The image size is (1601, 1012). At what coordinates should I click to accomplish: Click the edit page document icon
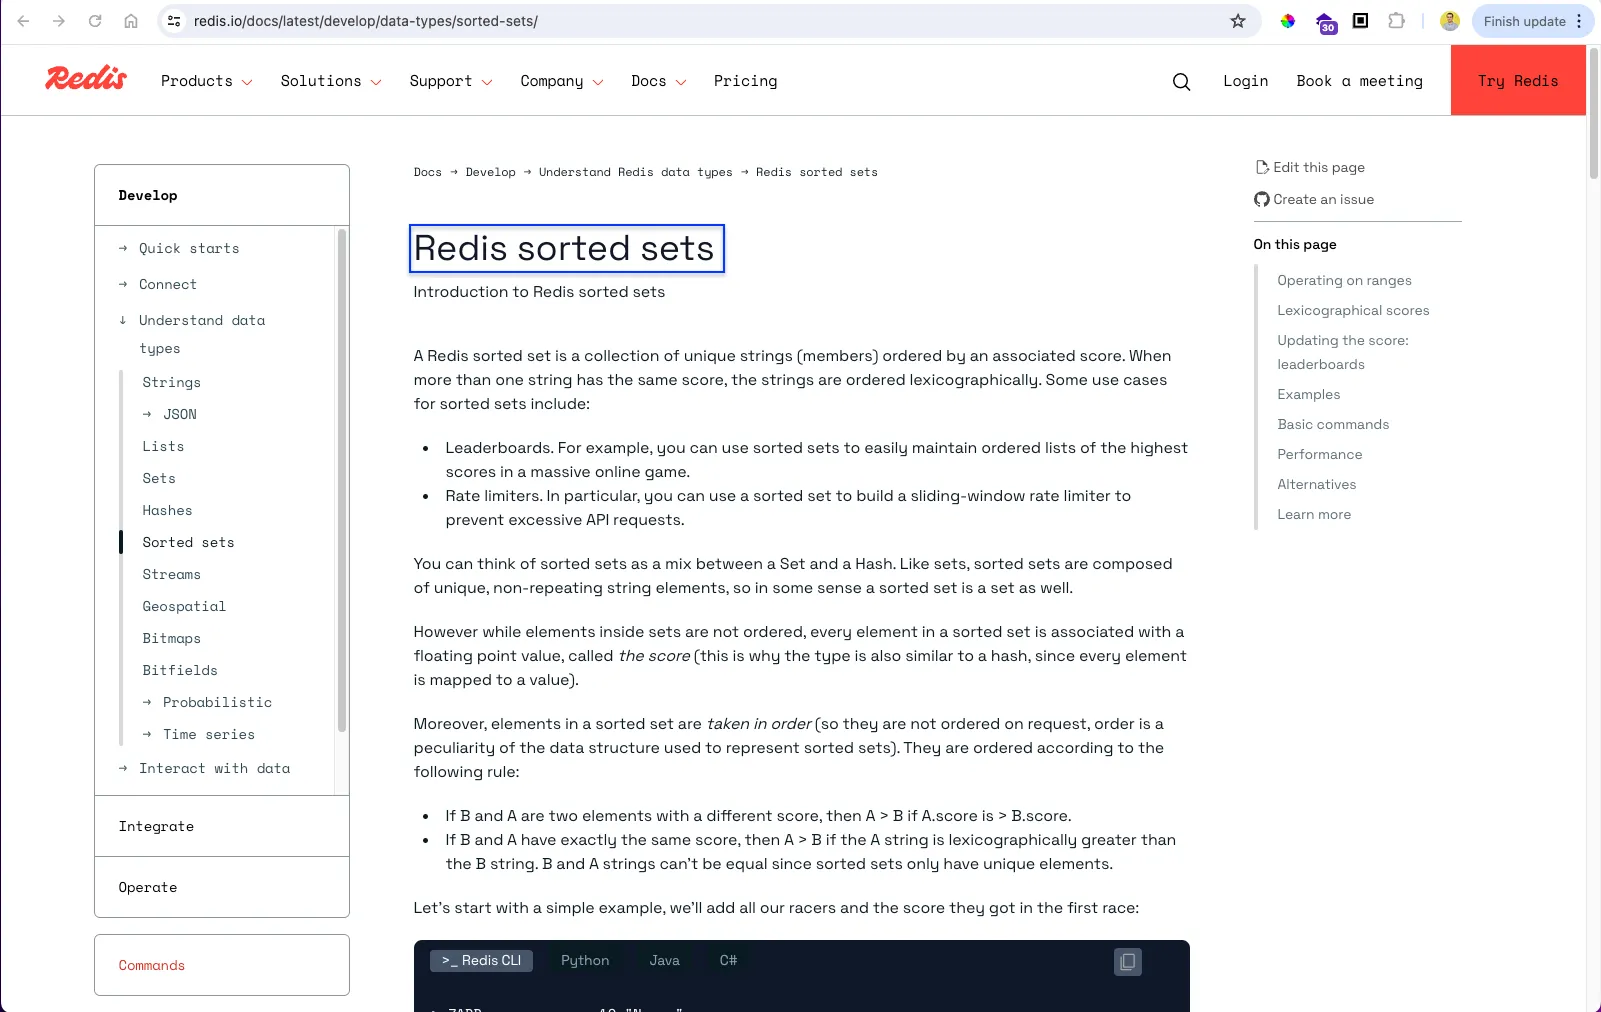1262,168
